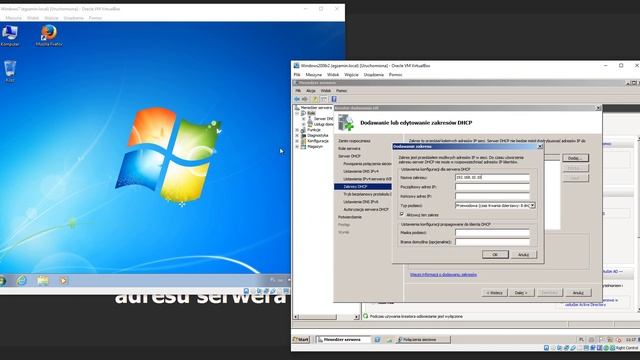Click the refresh status icon in Server Manager
The image size is (640, 360).
(366, 316)
